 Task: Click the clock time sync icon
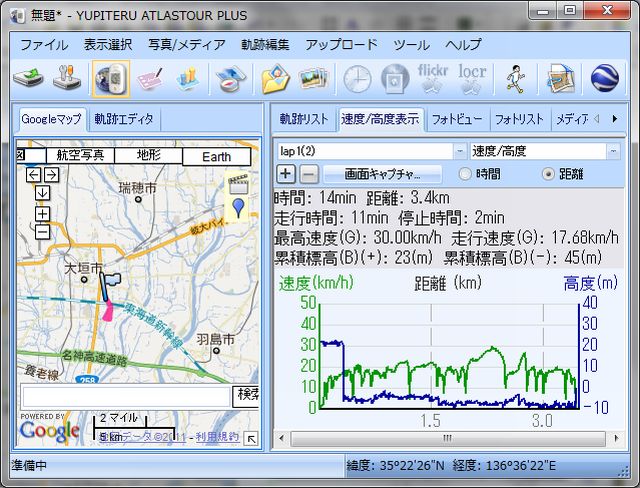coord(357,78)
